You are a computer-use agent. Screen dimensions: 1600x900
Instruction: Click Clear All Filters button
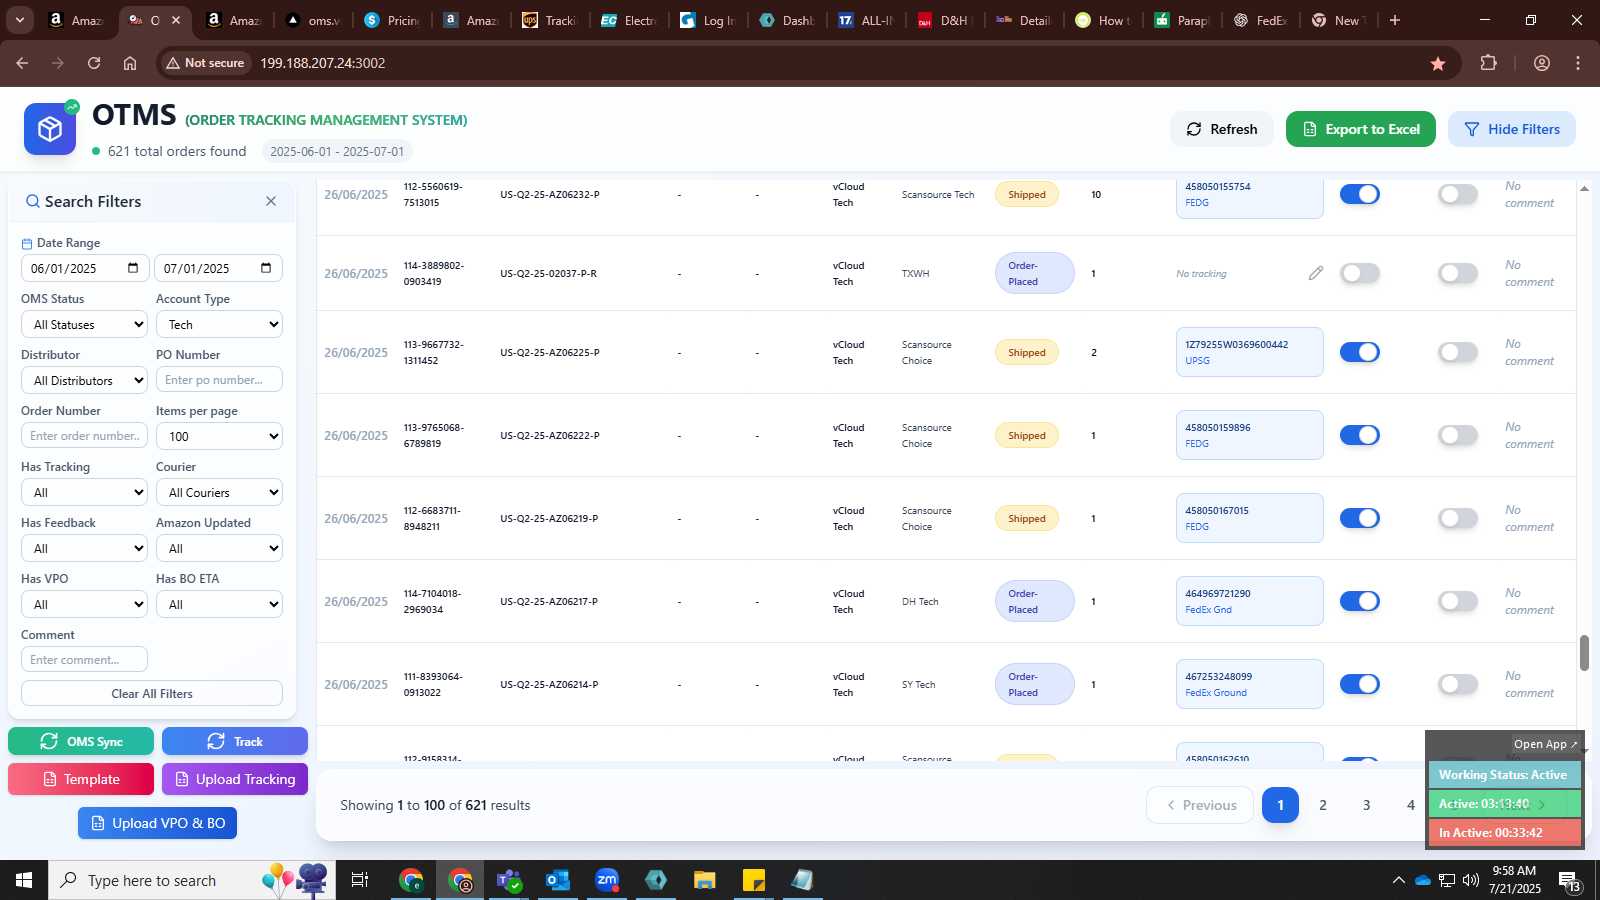[x=152, y=693]
